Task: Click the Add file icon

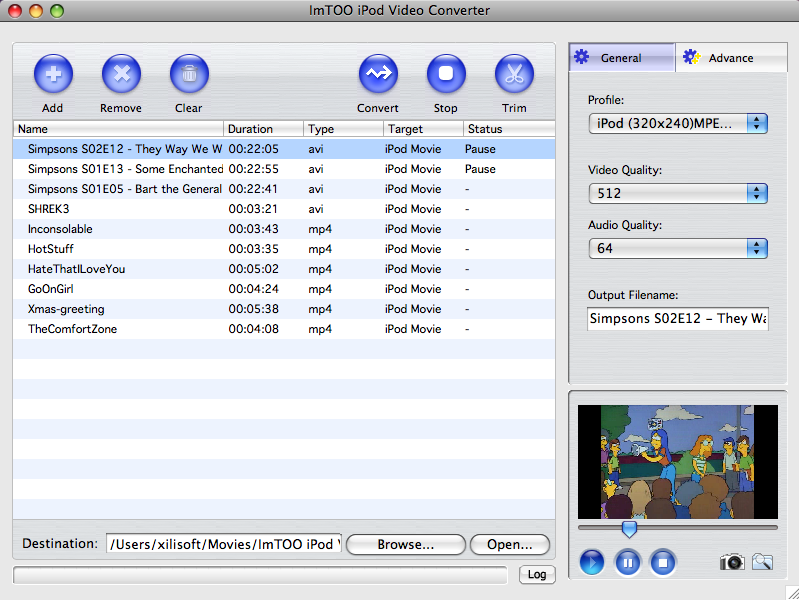Action: [x=53, y=74]
